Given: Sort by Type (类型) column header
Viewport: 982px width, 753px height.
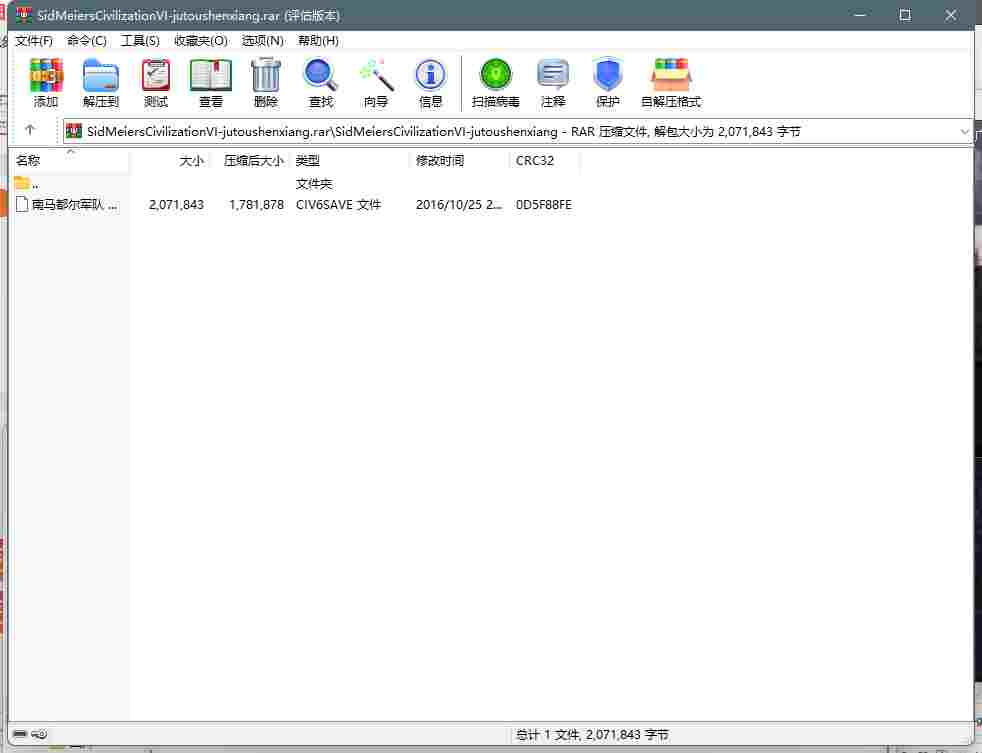Looking at the screenshot, I should (x=349, y=161).
